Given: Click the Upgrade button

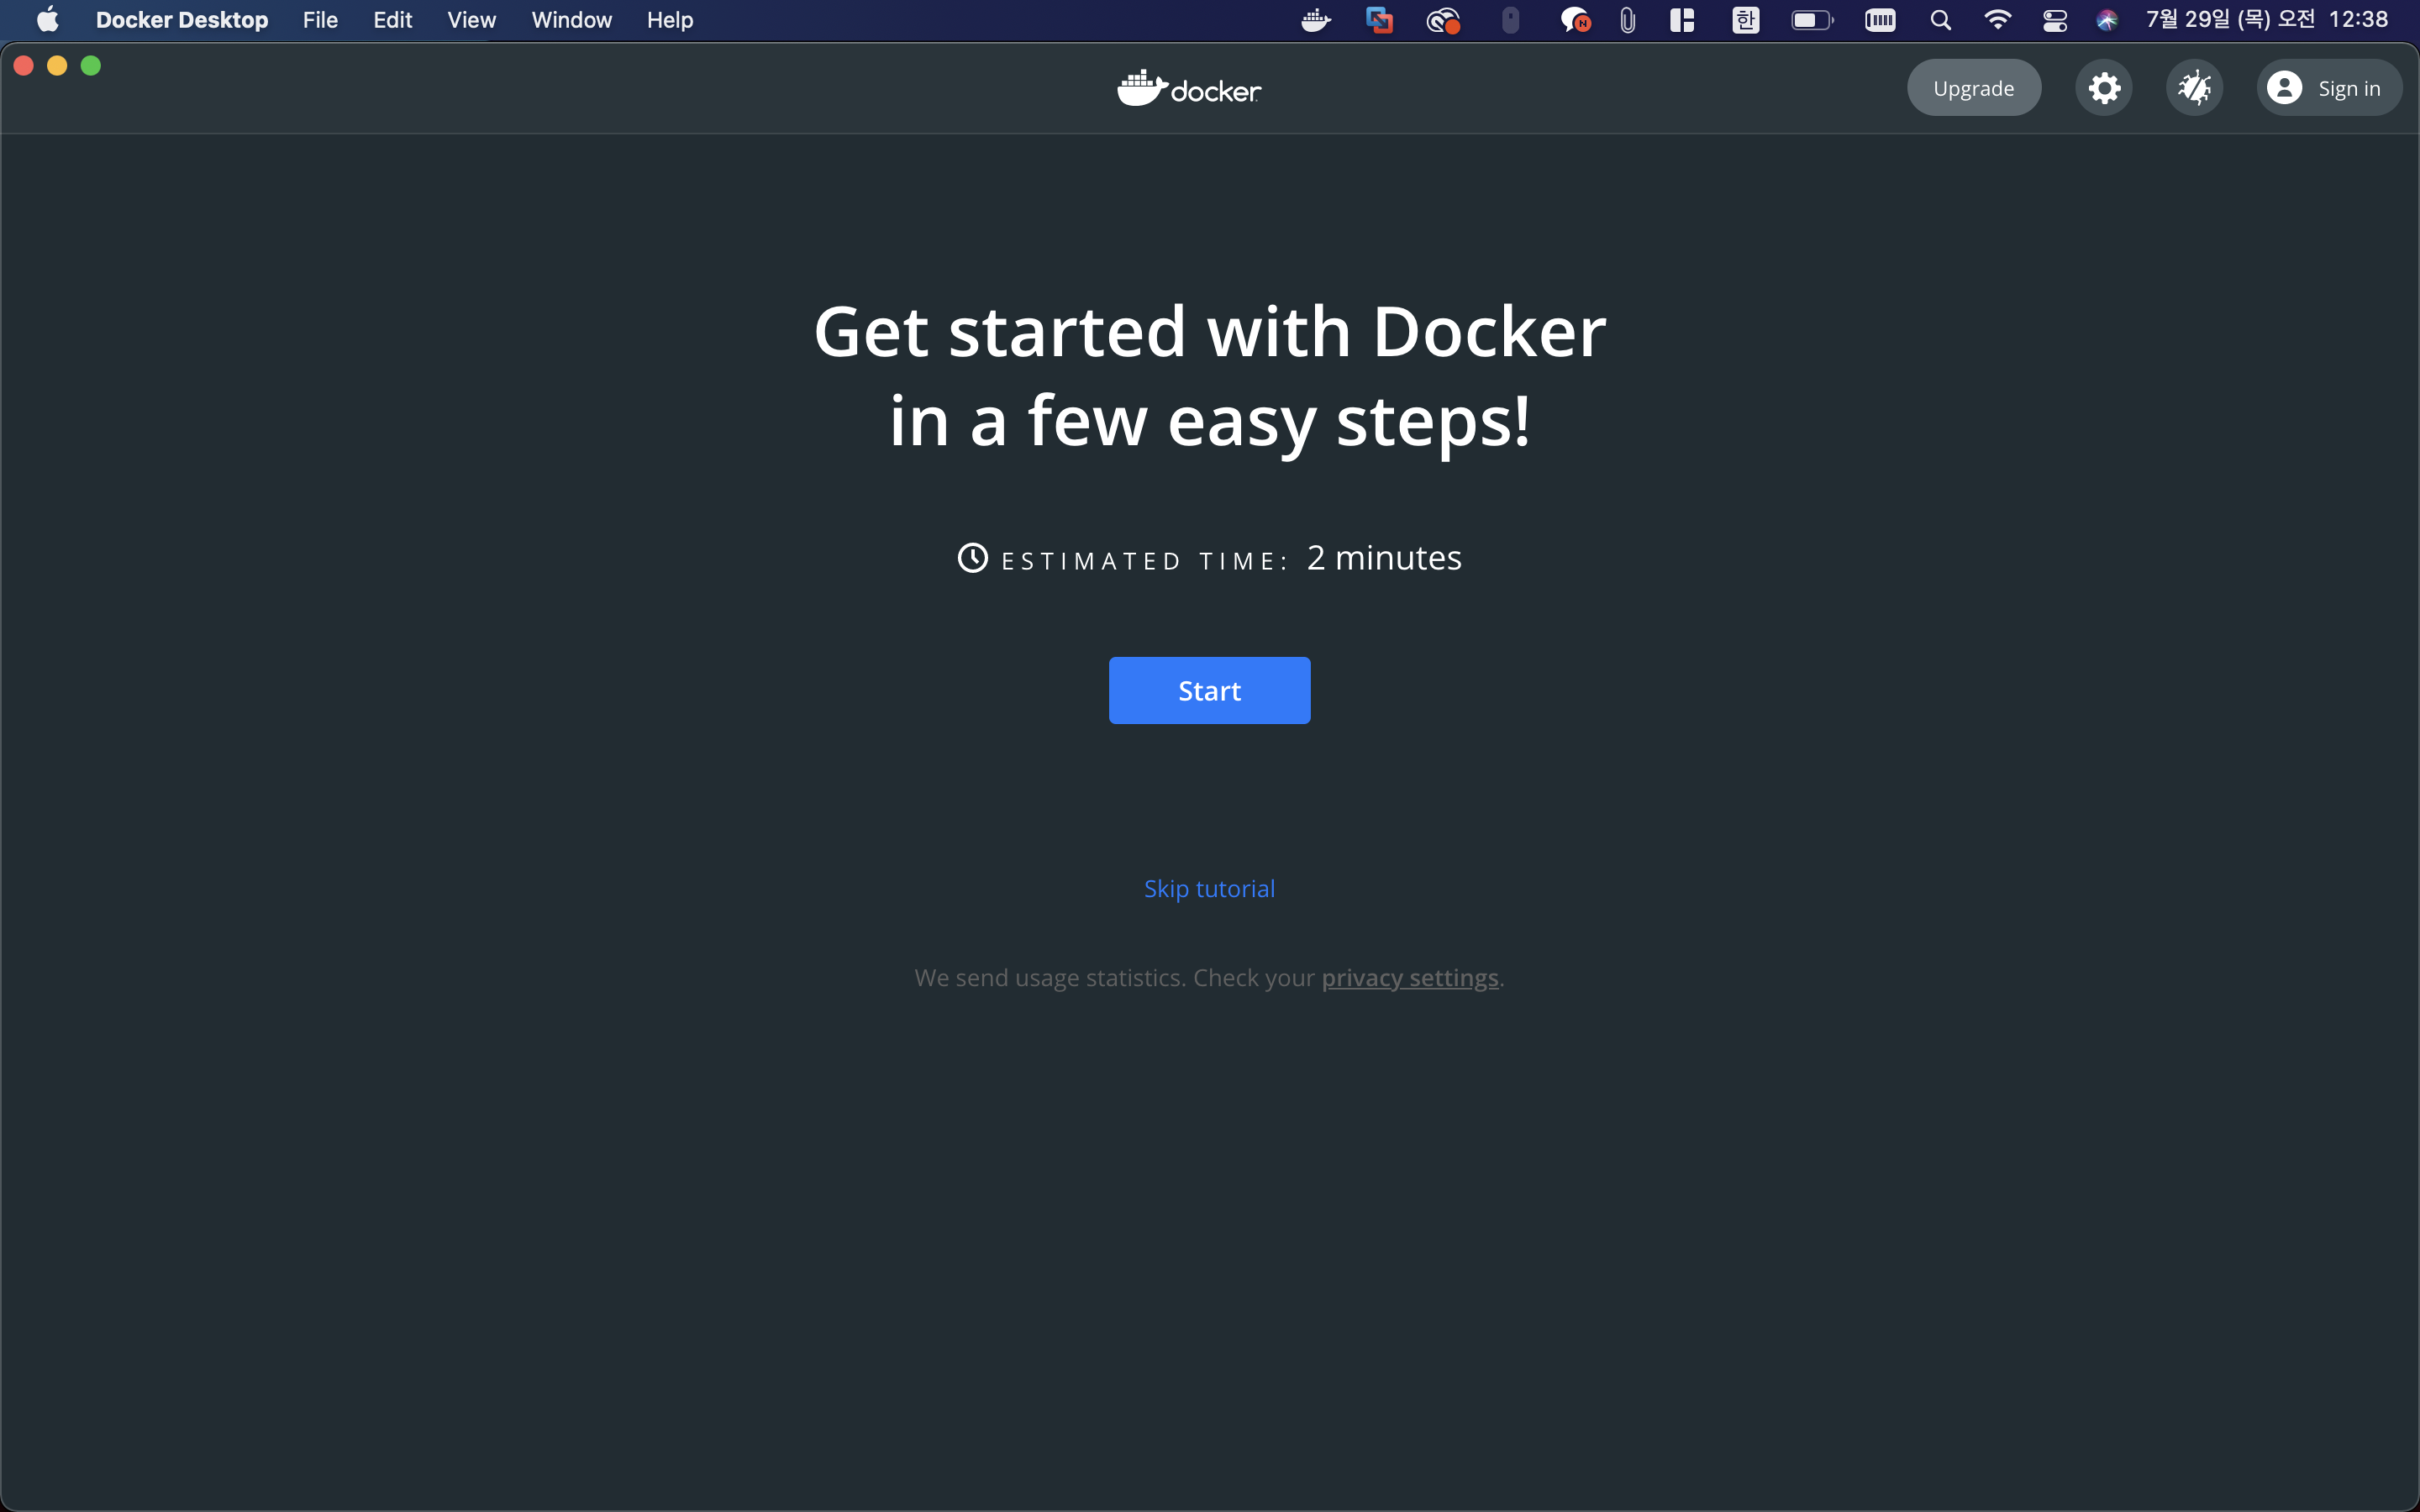Looking at the screenshot, I should (x=1973, y=88).
